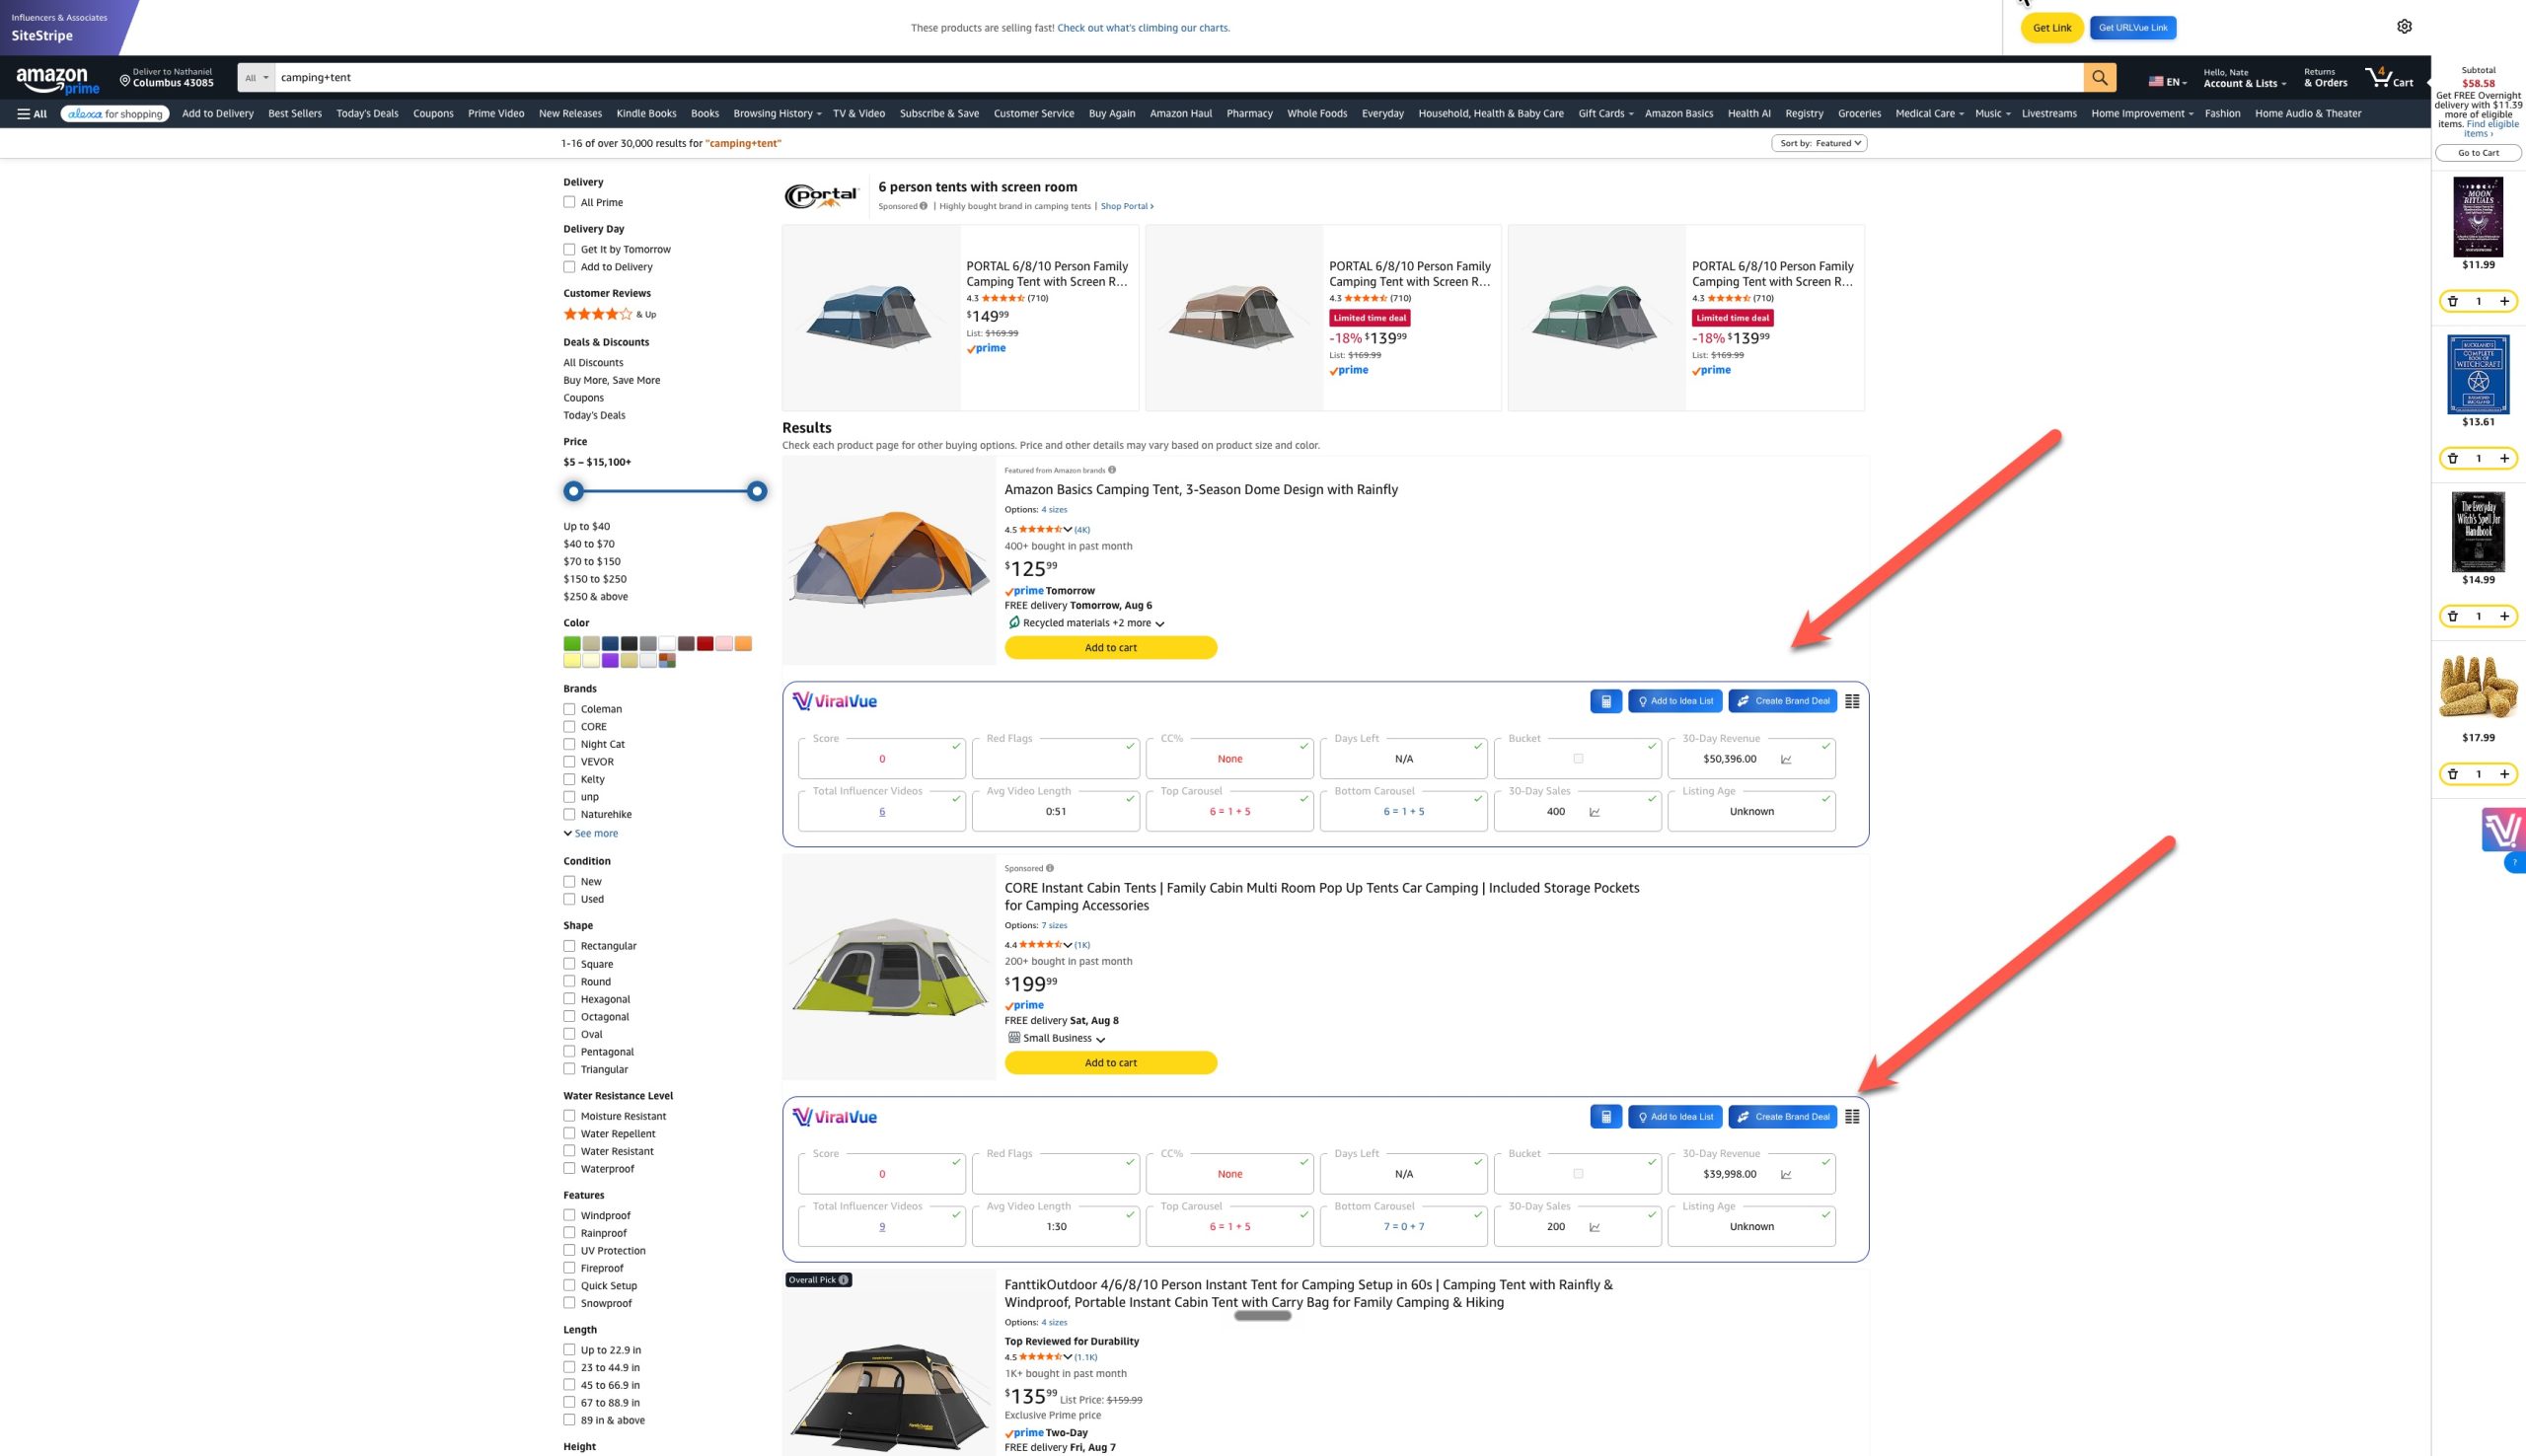Screen dimensions: 2526x1456
Task: Open the All departments search dropdown
Action: 256,77
